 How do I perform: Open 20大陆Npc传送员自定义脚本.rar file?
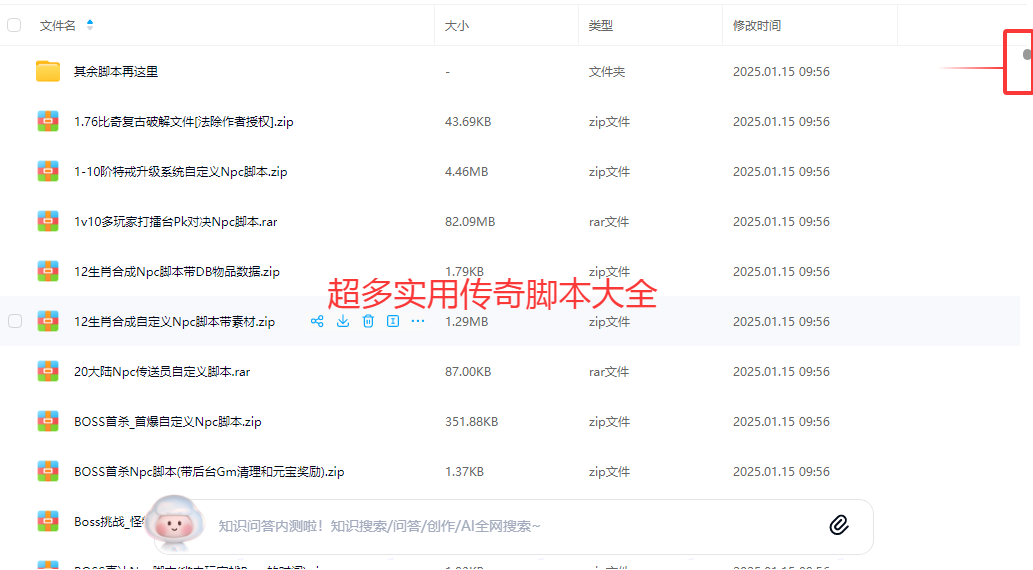161,371
